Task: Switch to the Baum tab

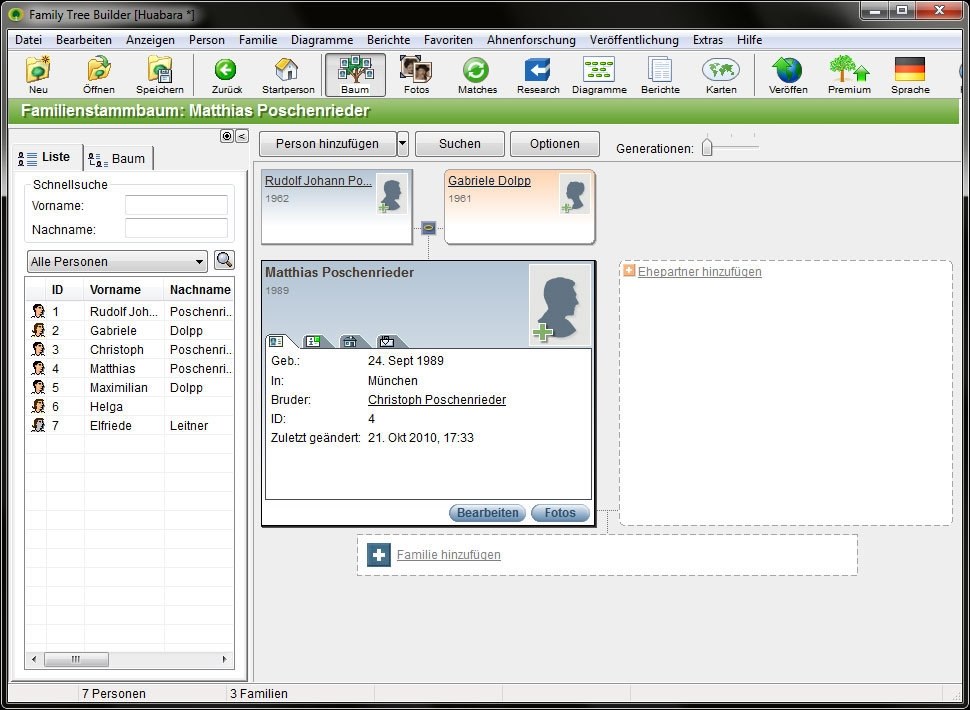Action: [118, 158]
